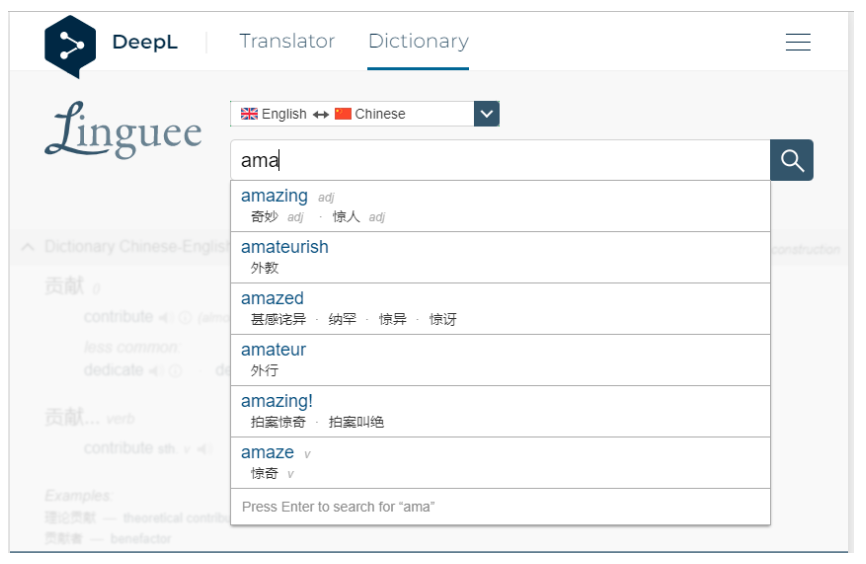This screenshot has height=564, width=866.
Task: Click the magnifying glass search button
Action: pyautogui.click(x=791, y=160)
